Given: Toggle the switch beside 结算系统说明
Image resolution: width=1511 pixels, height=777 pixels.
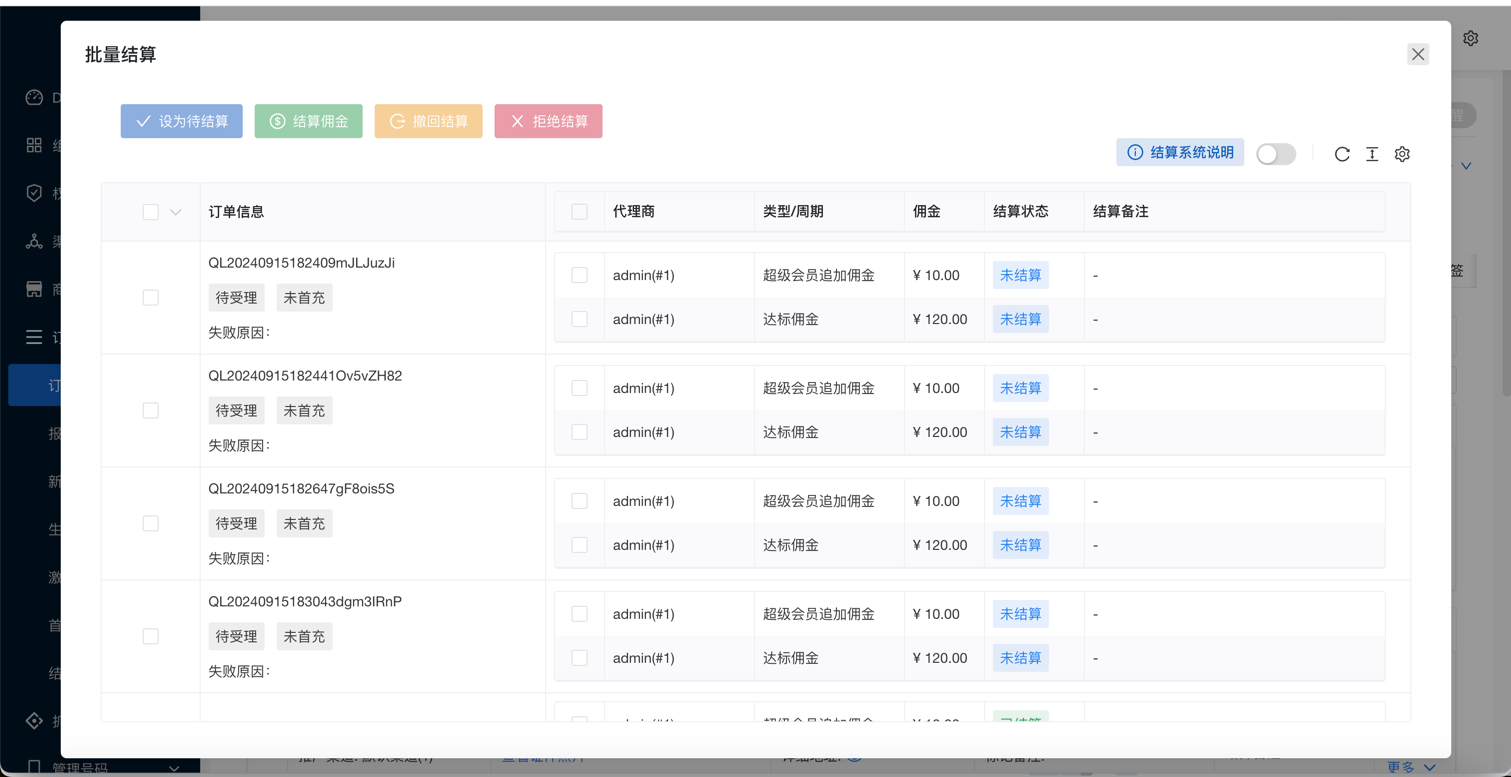Looking at the screenshot, I should point(1275,154).
